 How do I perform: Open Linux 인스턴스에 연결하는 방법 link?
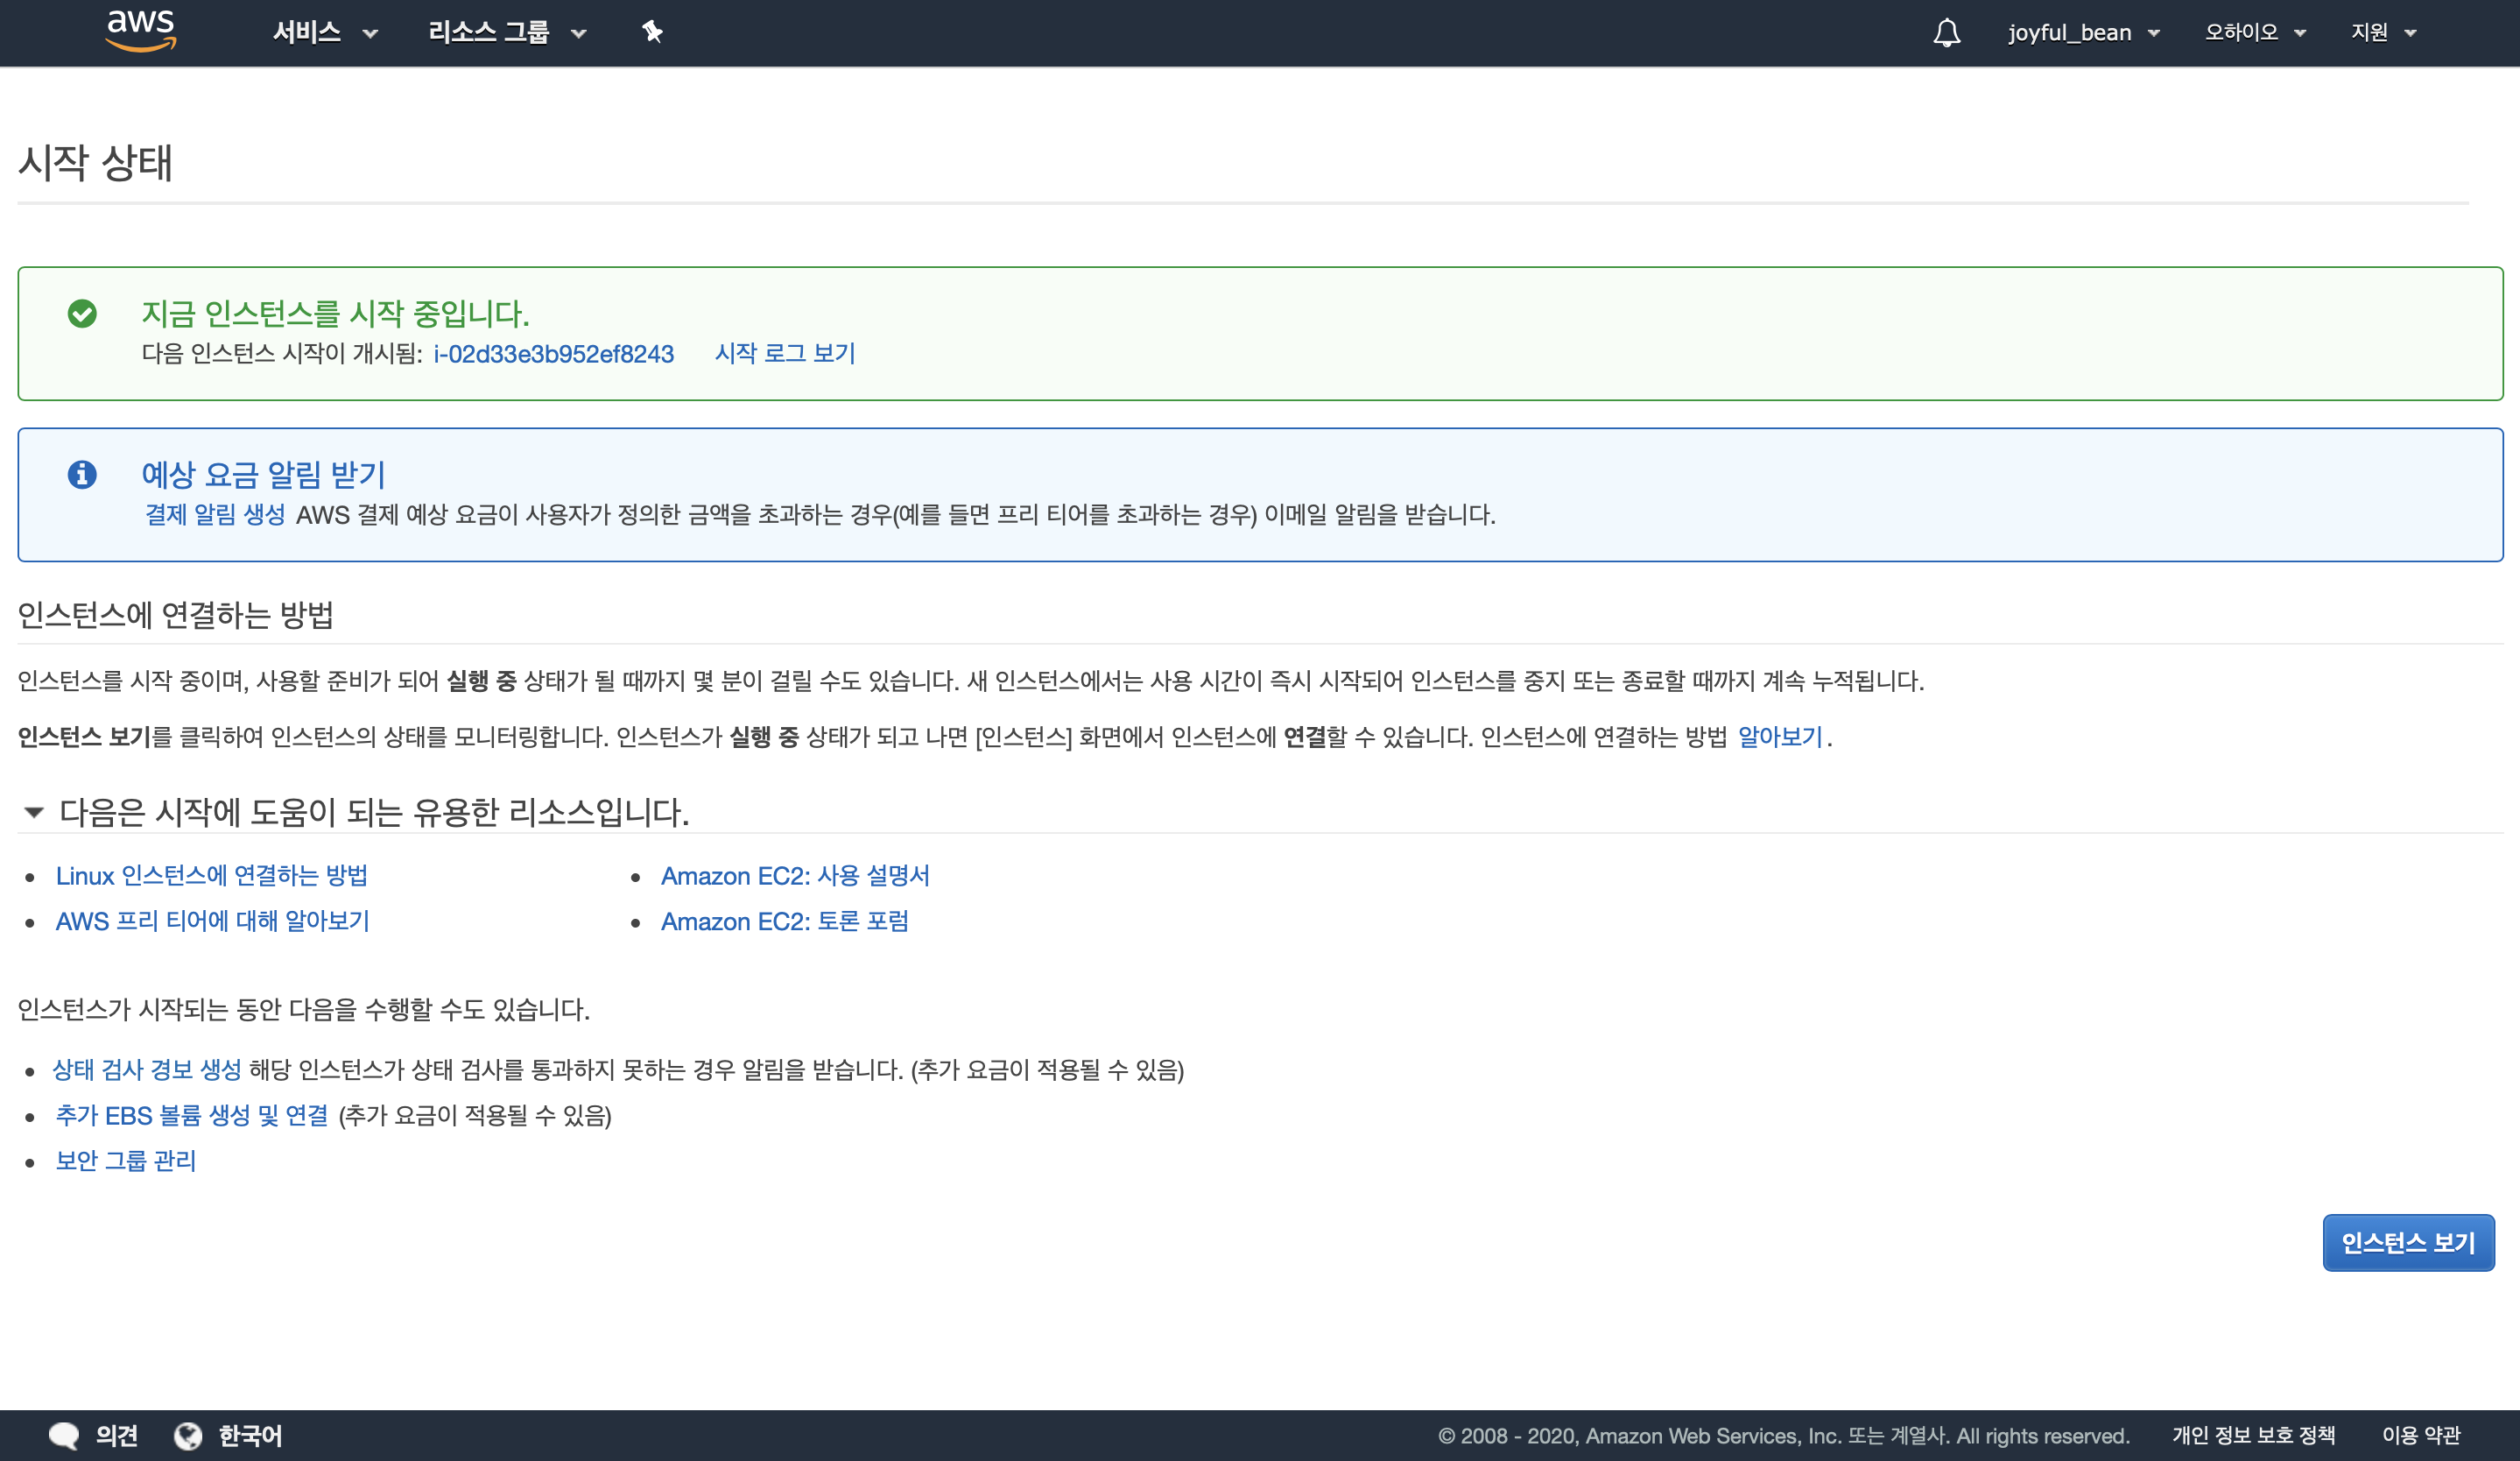[x=212, y=875]
